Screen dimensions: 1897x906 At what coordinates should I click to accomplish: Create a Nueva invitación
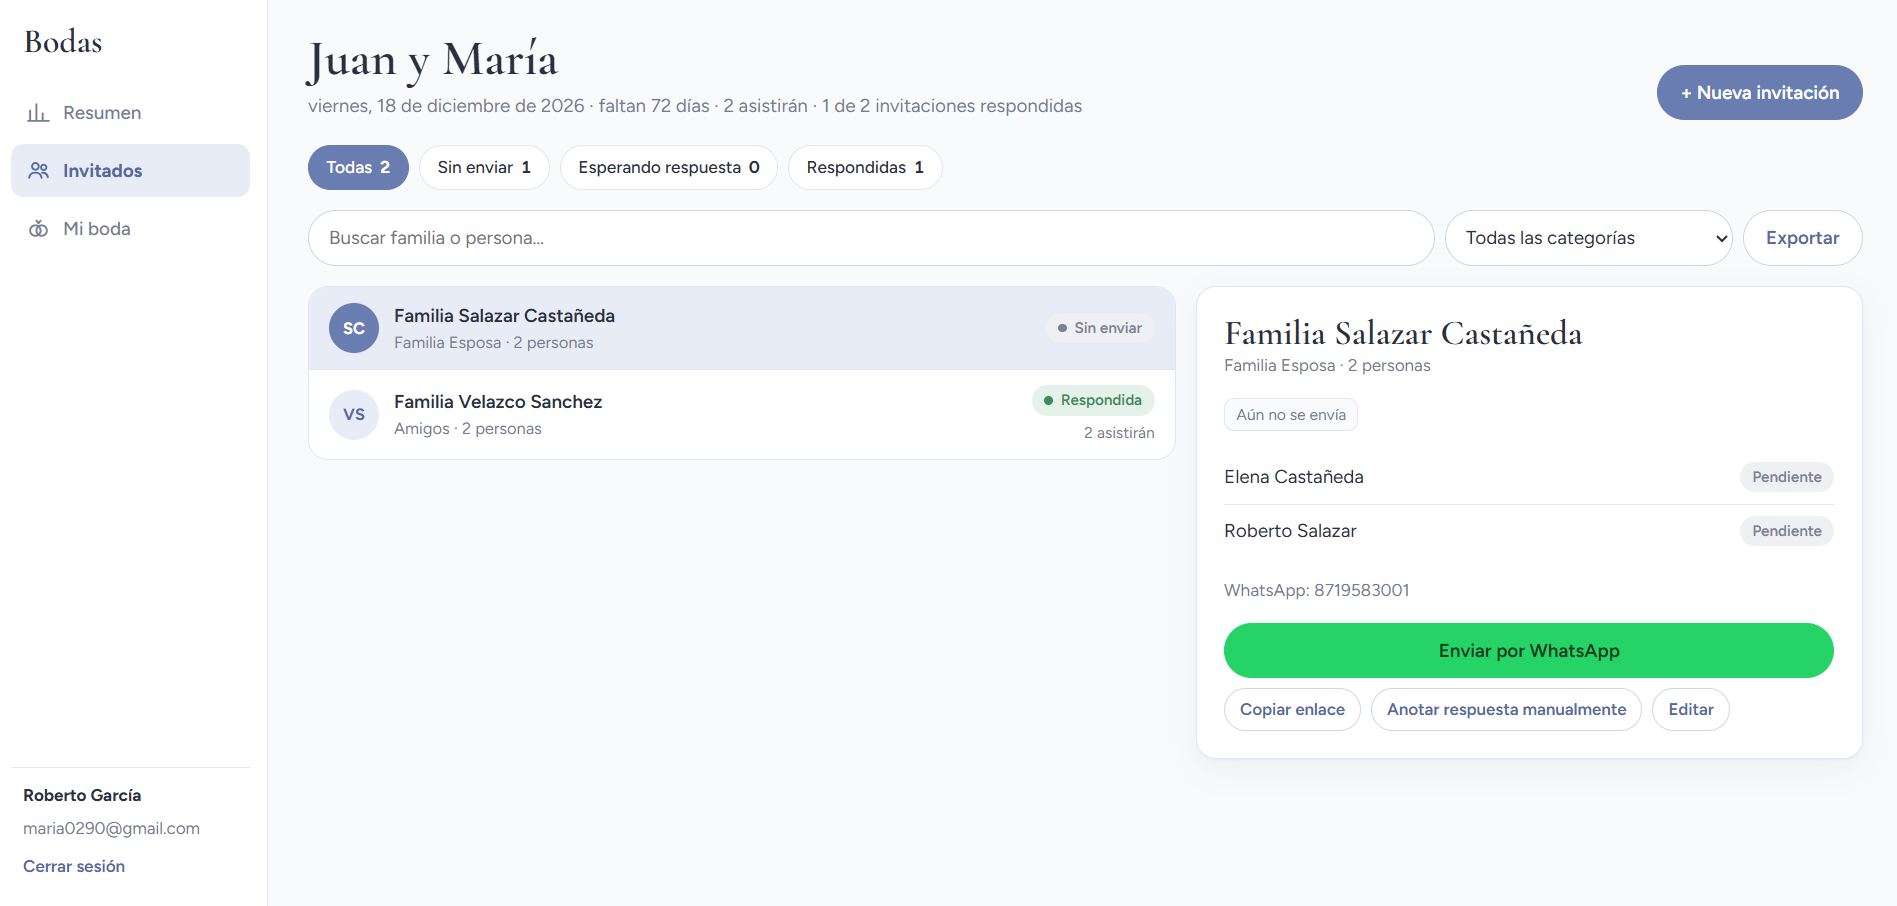(x=1759, y=93)
